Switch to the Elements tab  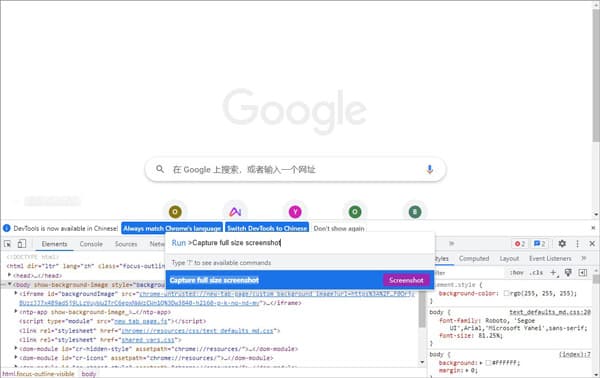(x=54, y=244)
